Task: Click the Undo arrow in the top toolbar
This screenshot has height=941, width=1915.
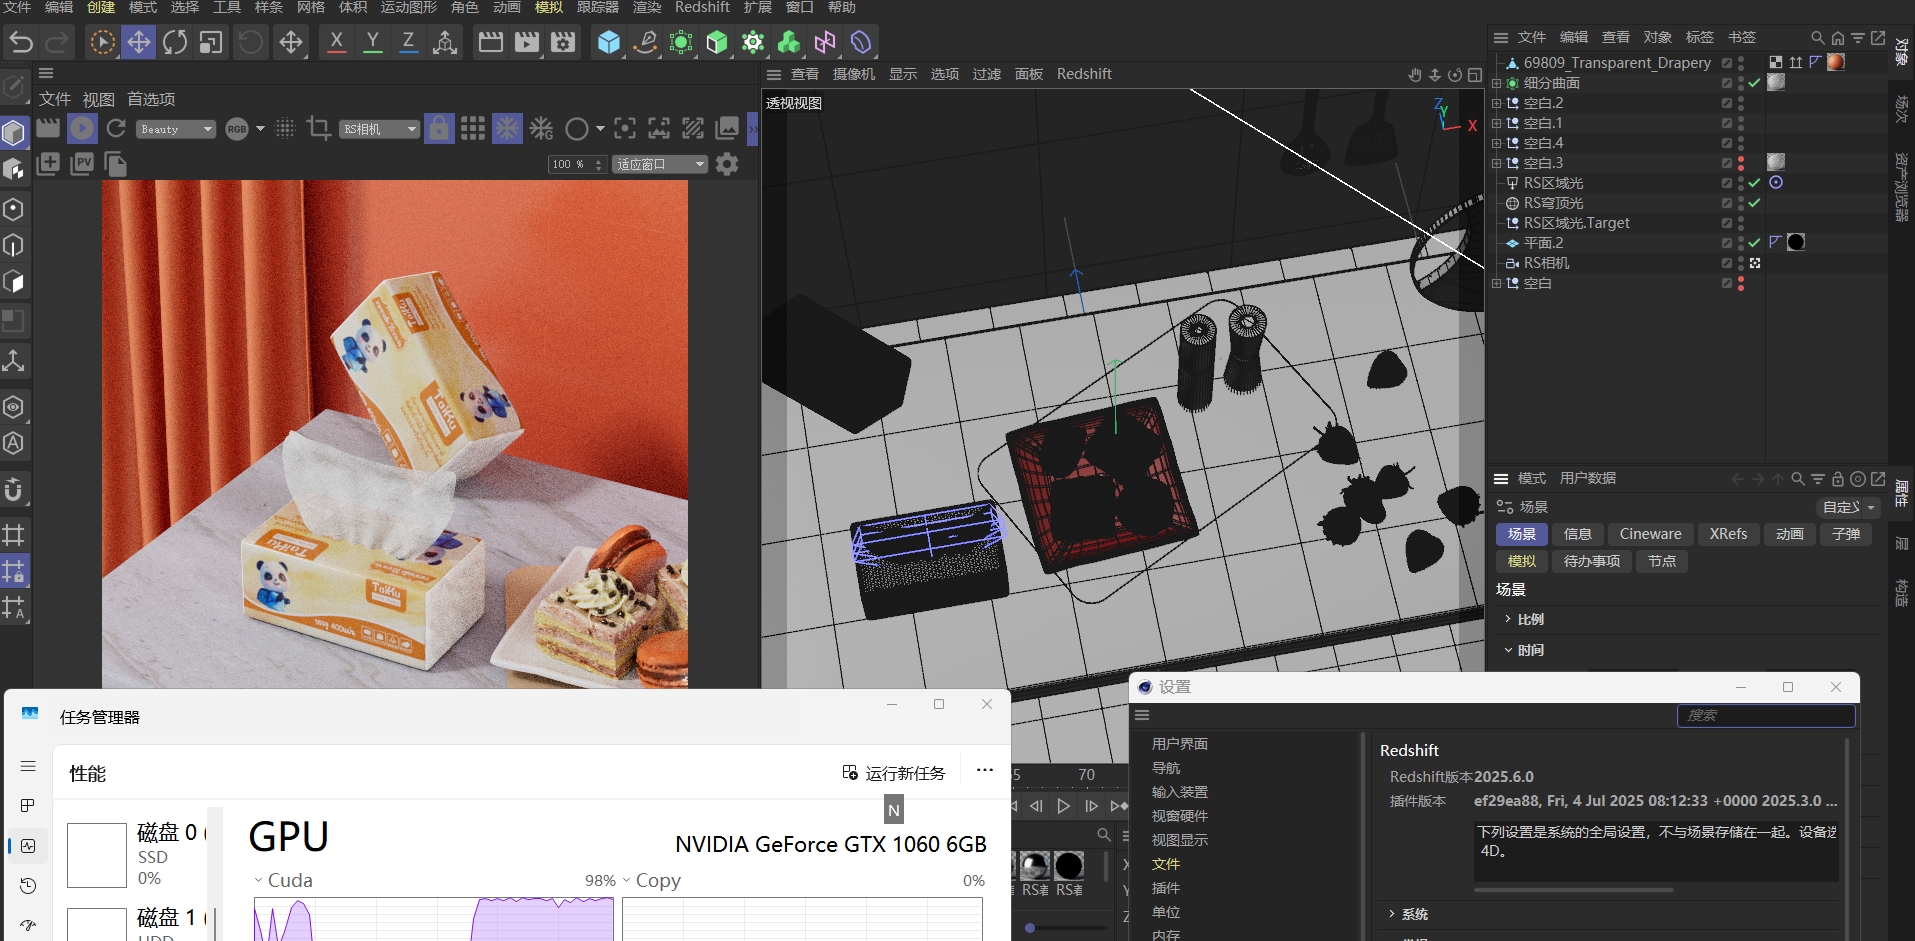Action: [x=21, y=42]
